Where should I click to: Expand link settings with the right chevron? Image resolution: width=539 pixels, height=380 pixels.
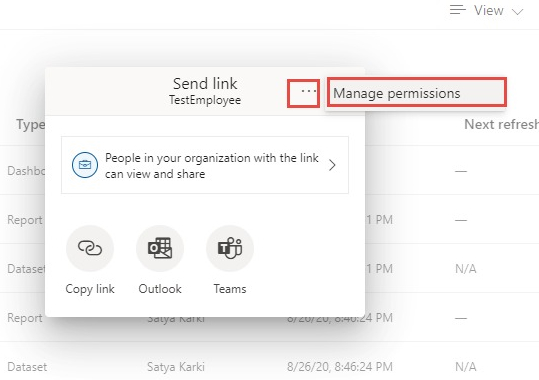(332, 165)
